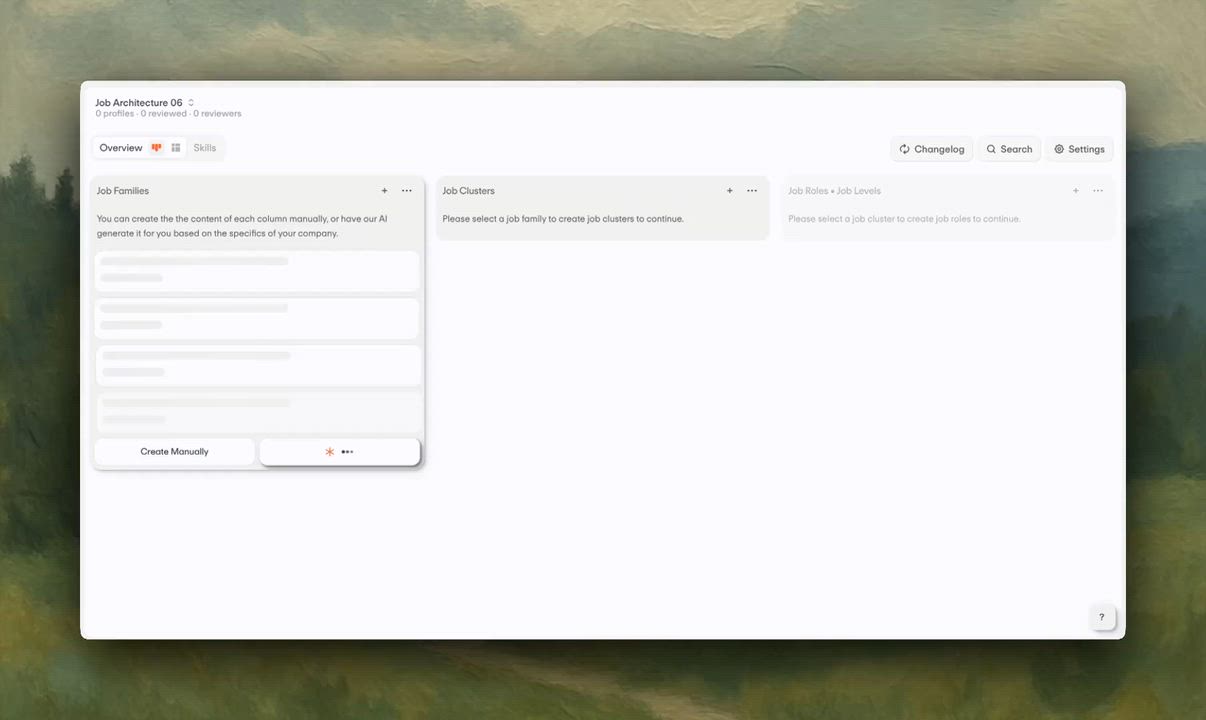Open the Job Families three-dot menu
The width and height of the screenshot is (1206, 720).
(x=406, y=191)
